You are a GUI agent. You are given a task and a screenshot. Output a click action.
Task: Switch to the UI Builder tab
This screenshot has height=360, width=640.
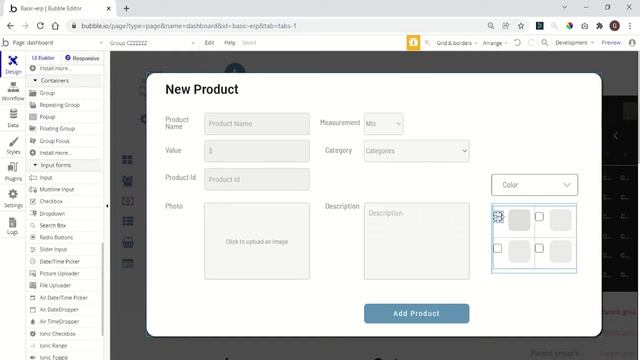43,58
